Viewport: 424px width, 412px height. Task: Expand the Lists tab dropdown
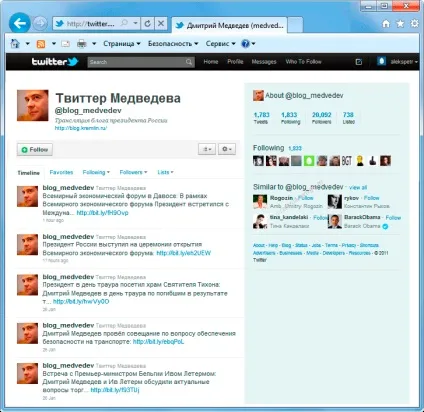point(165,172)
